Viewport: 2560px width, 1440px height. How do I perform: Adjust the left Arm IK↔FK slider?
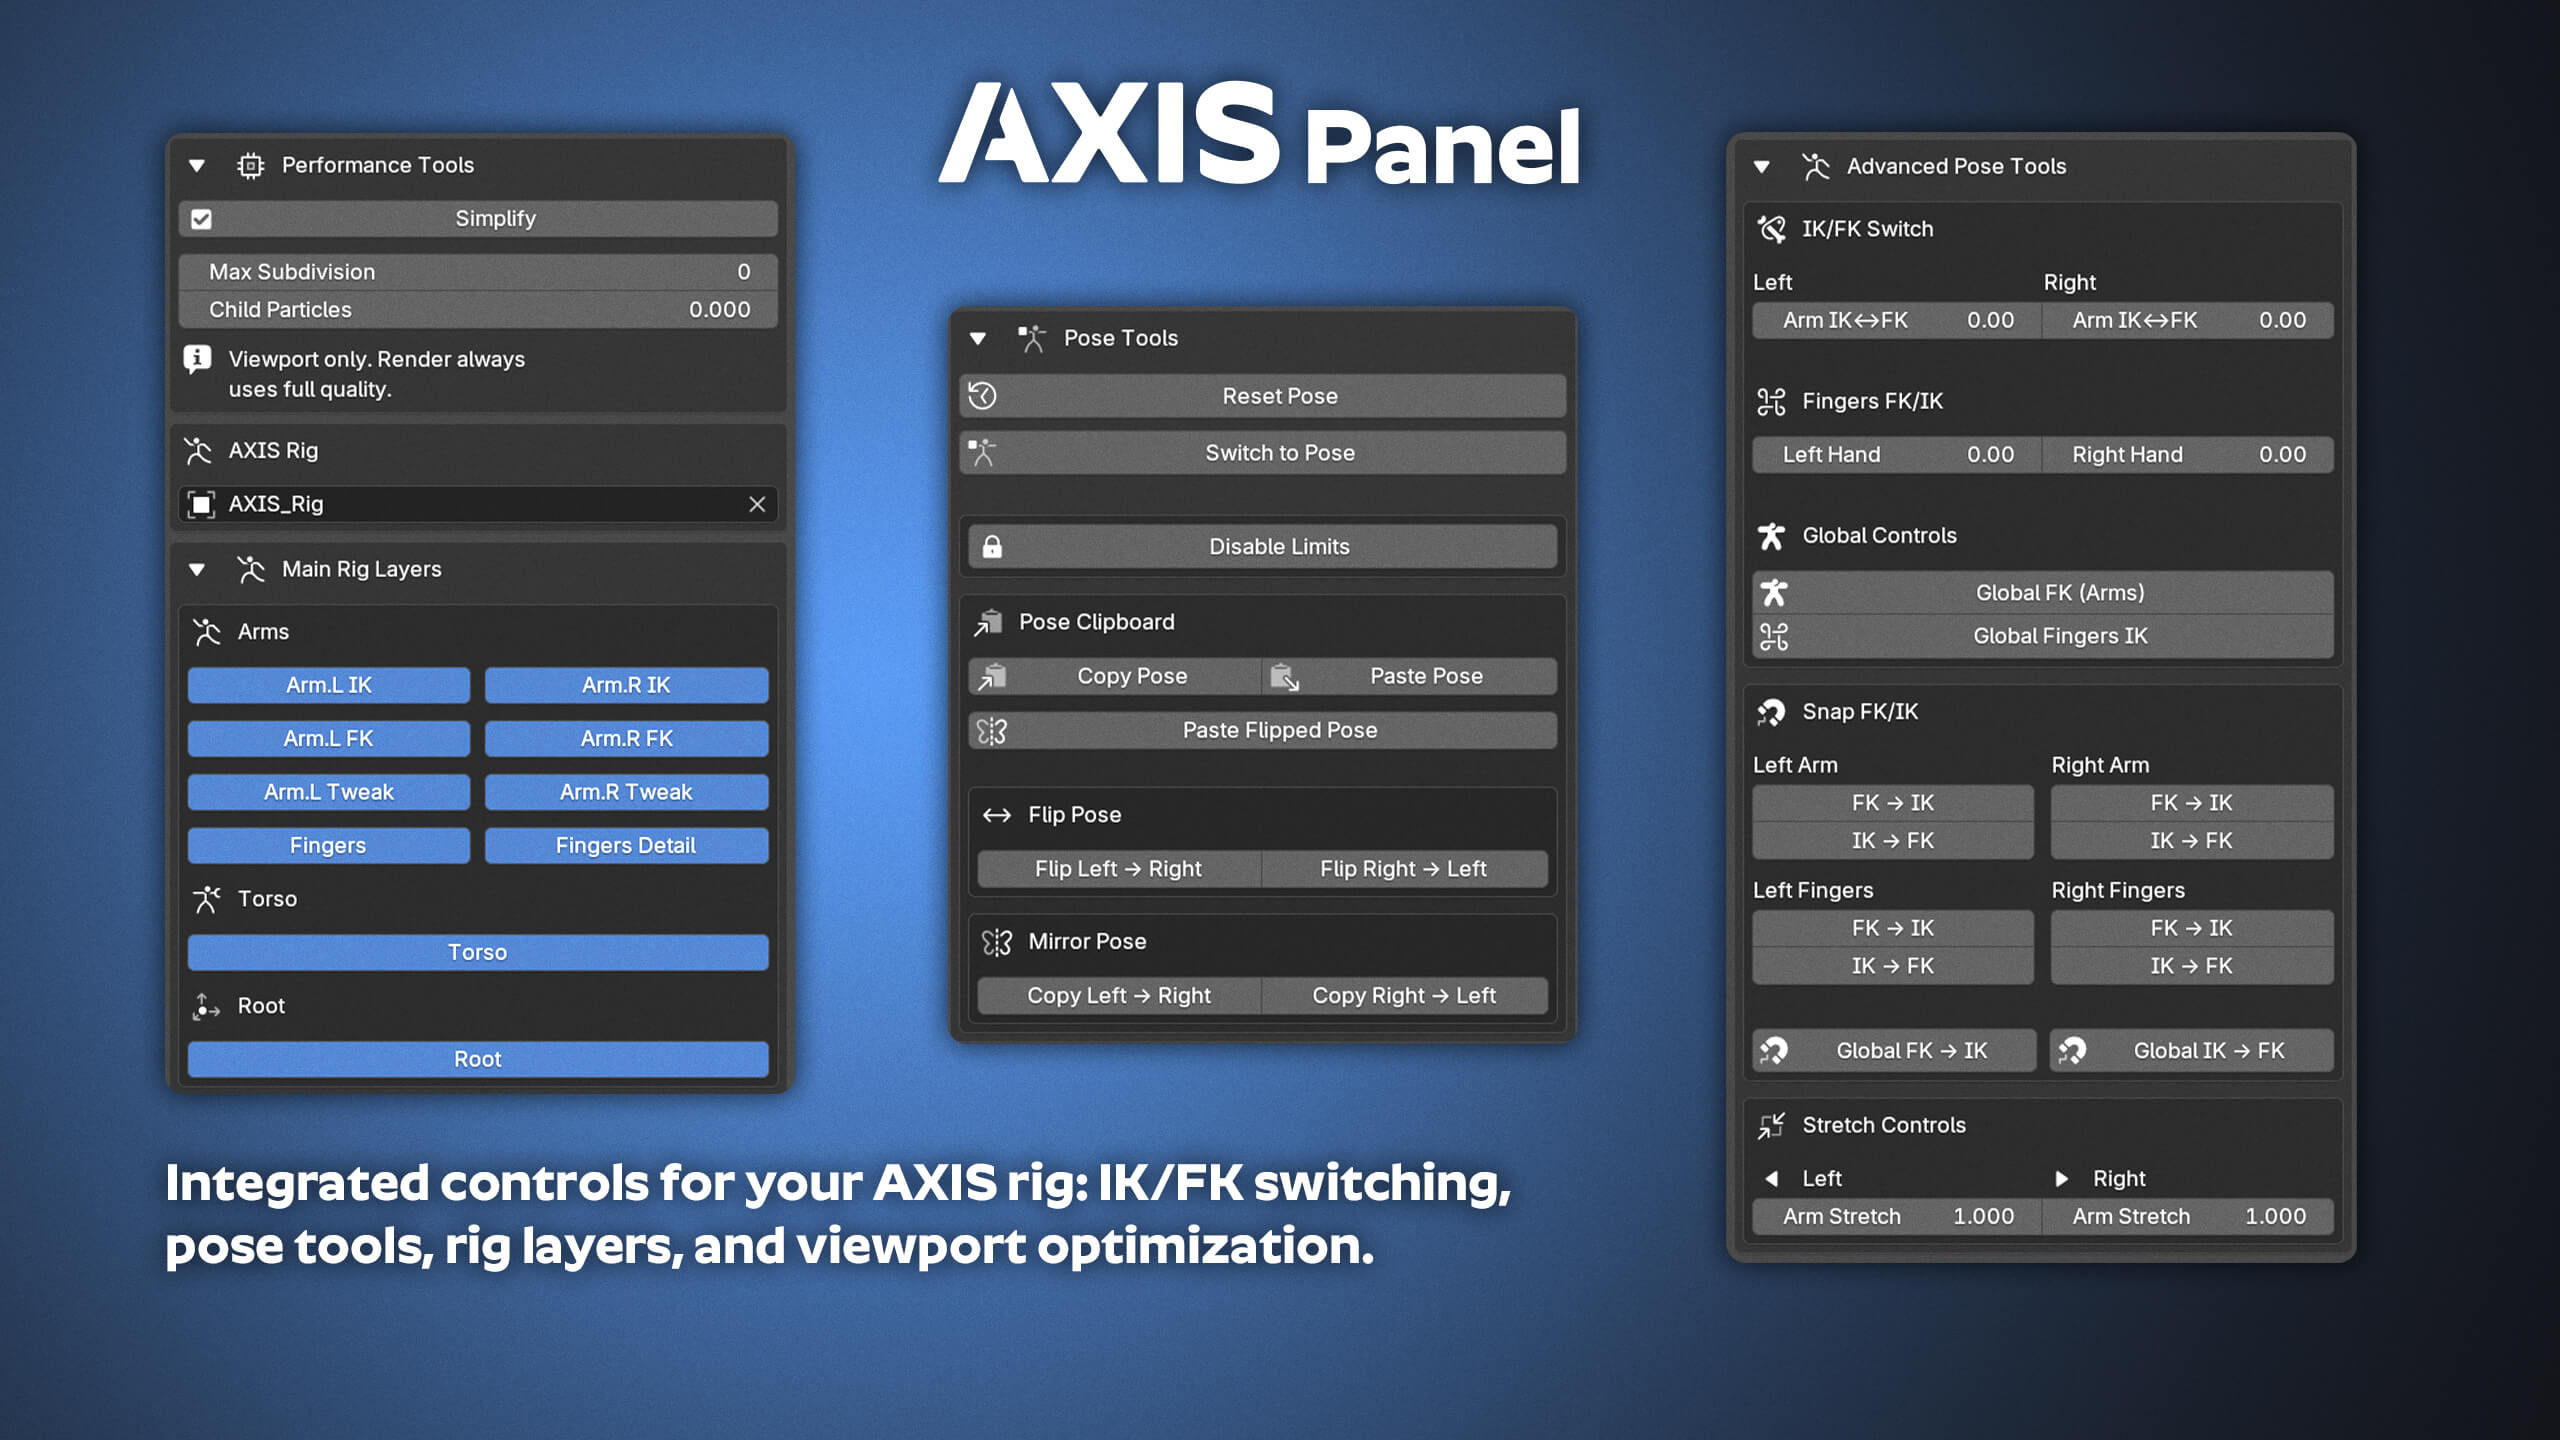point(1897,321)
